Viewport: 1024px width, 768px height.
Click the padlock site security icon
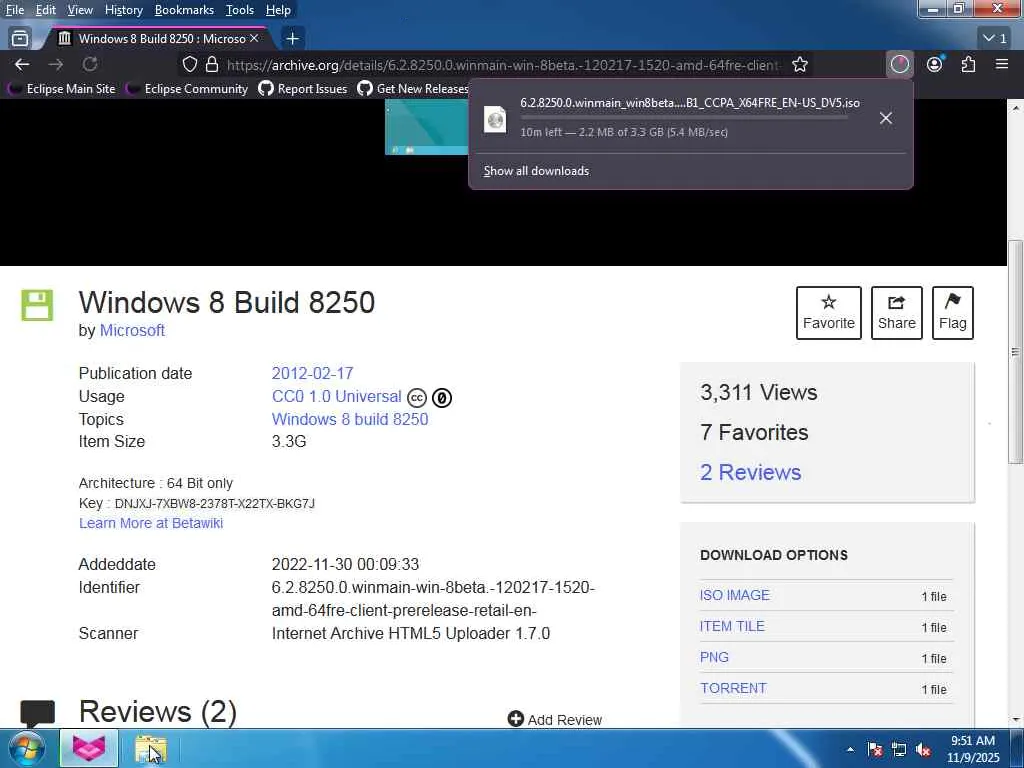click(x=212, y=64)
